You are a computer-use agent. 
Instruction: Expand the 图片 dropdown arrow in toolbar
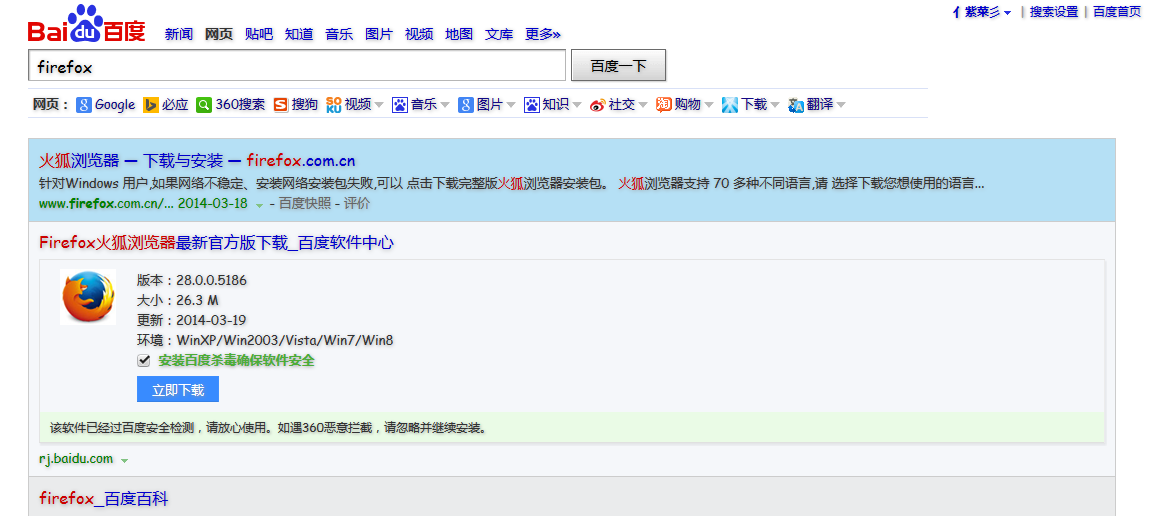click(511, 106)
